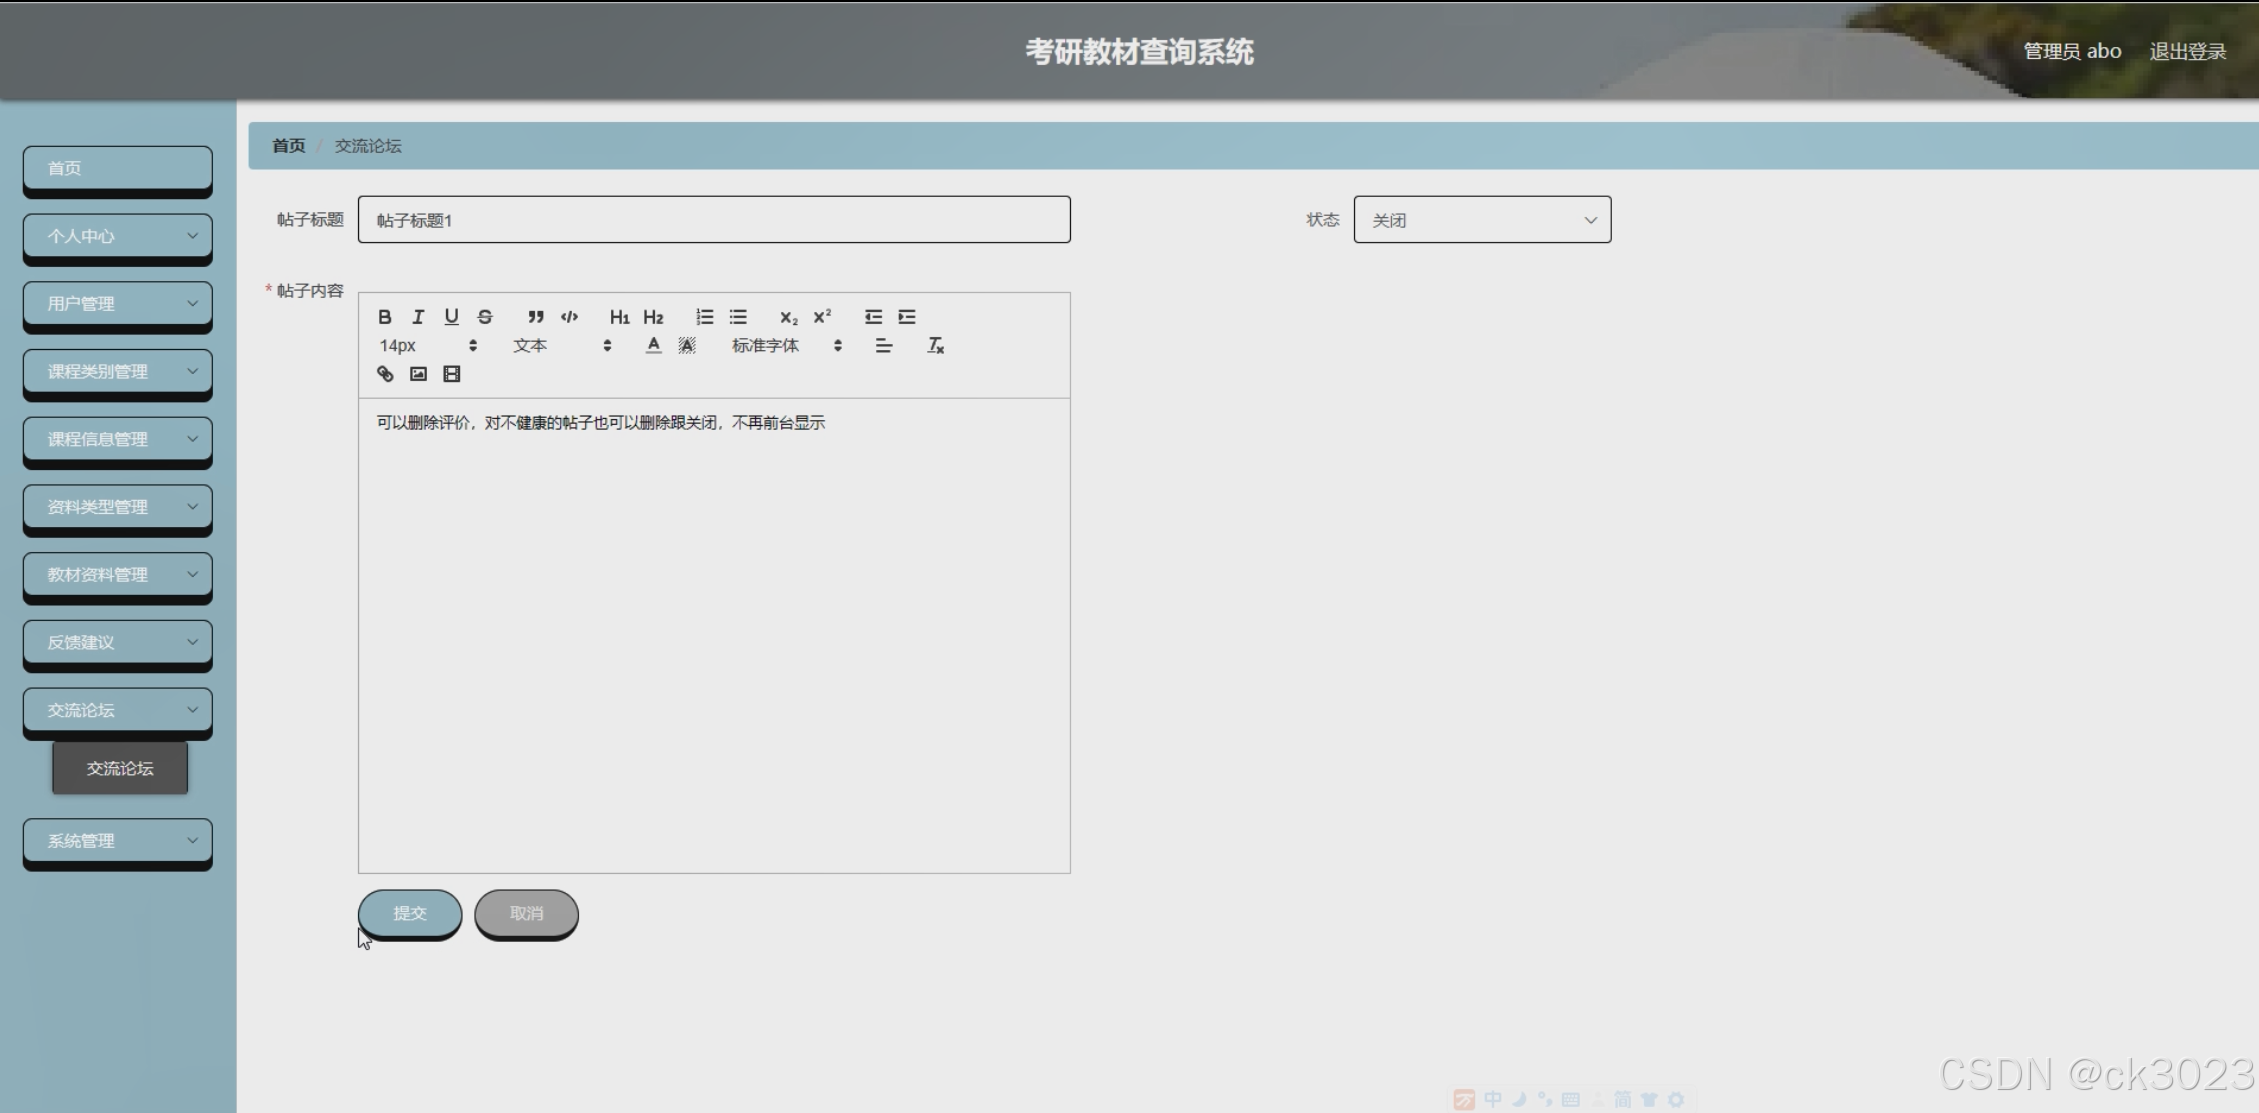Select 交流论坛 submenu item in sidebar
The image size is (2259, 1113).
[120, 768]
